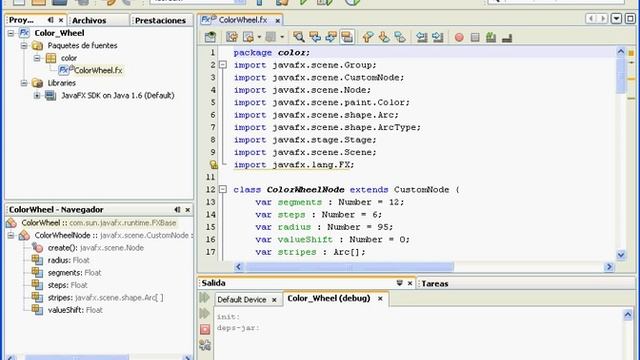The width and height of the screenshot is (640, 360).
Task: Collapse Paquetes de fuentes node
Action: [24, 46]
